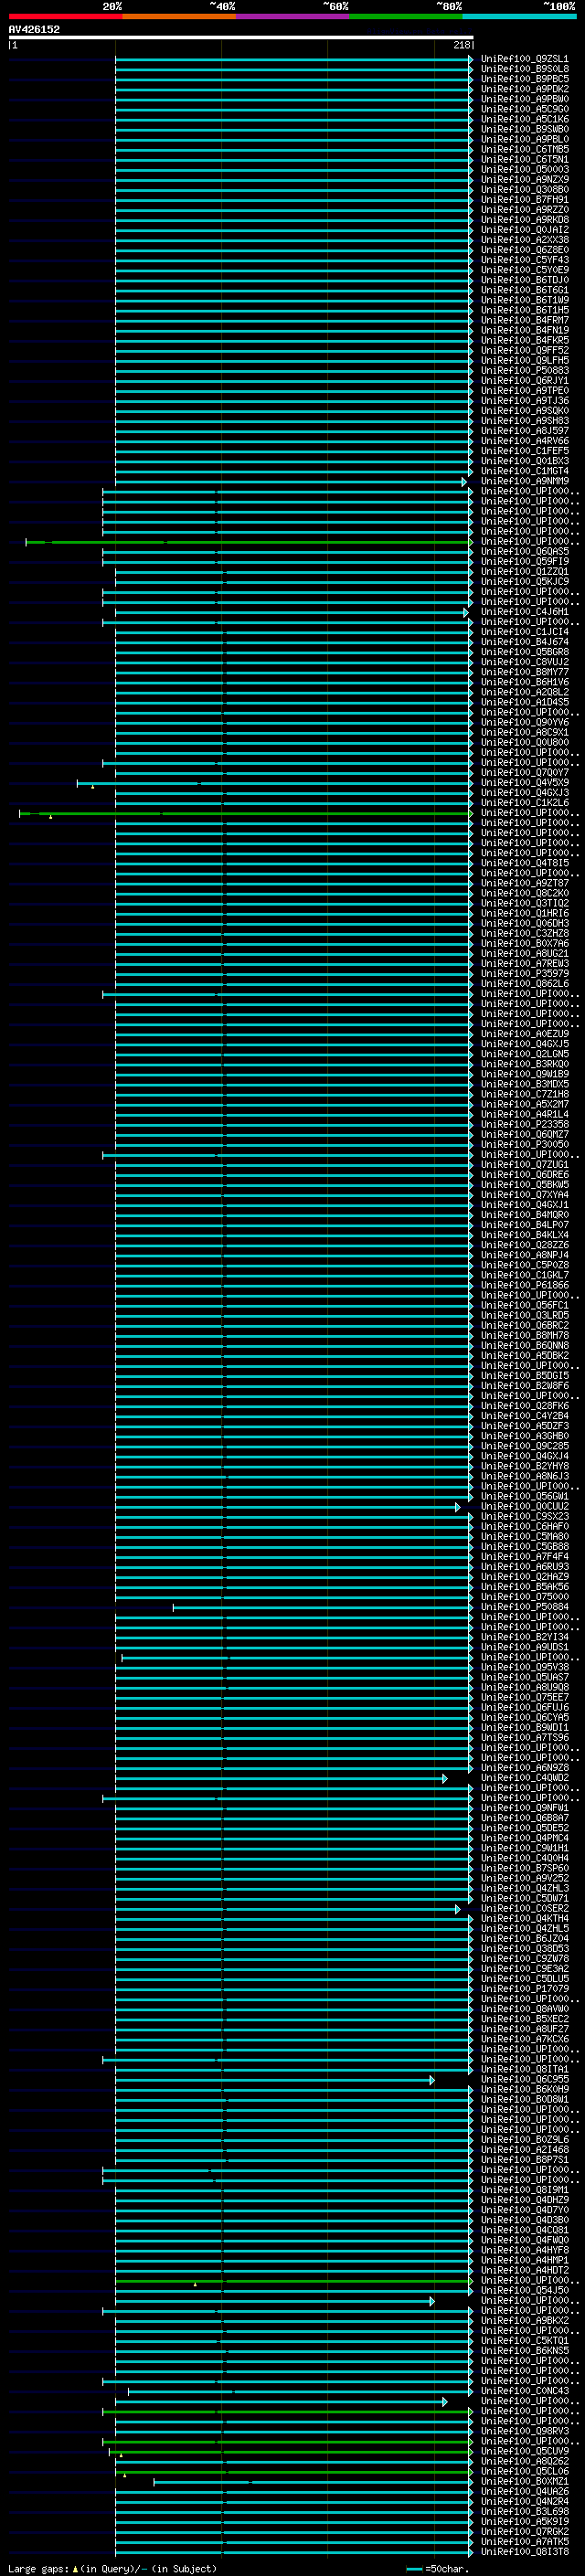Click the UniRef100_P50883 label
585x2576 pixels.
click(x=524, y=370)
